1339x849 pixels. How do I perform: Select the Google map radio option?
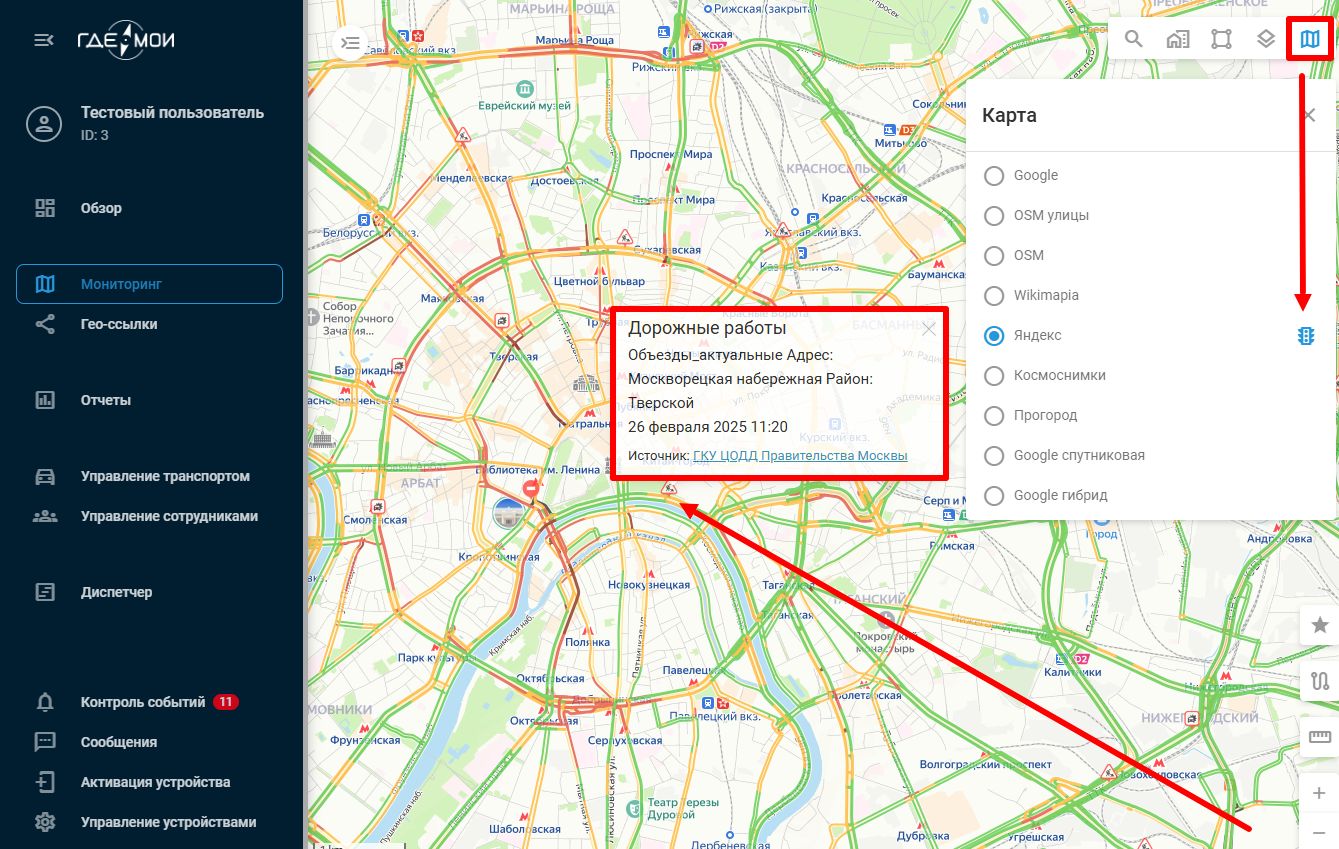(994, 176)
